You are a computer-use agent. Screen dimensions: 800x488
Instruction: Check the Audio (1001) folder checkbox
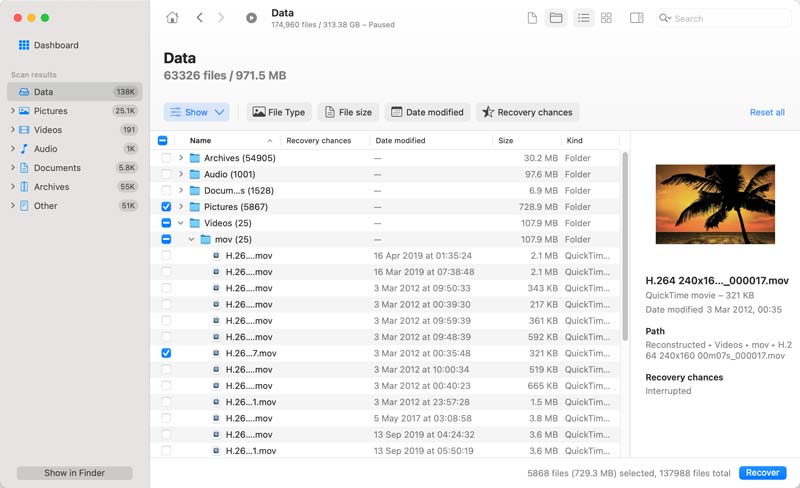pyautogui.click(x=166, y=174)
